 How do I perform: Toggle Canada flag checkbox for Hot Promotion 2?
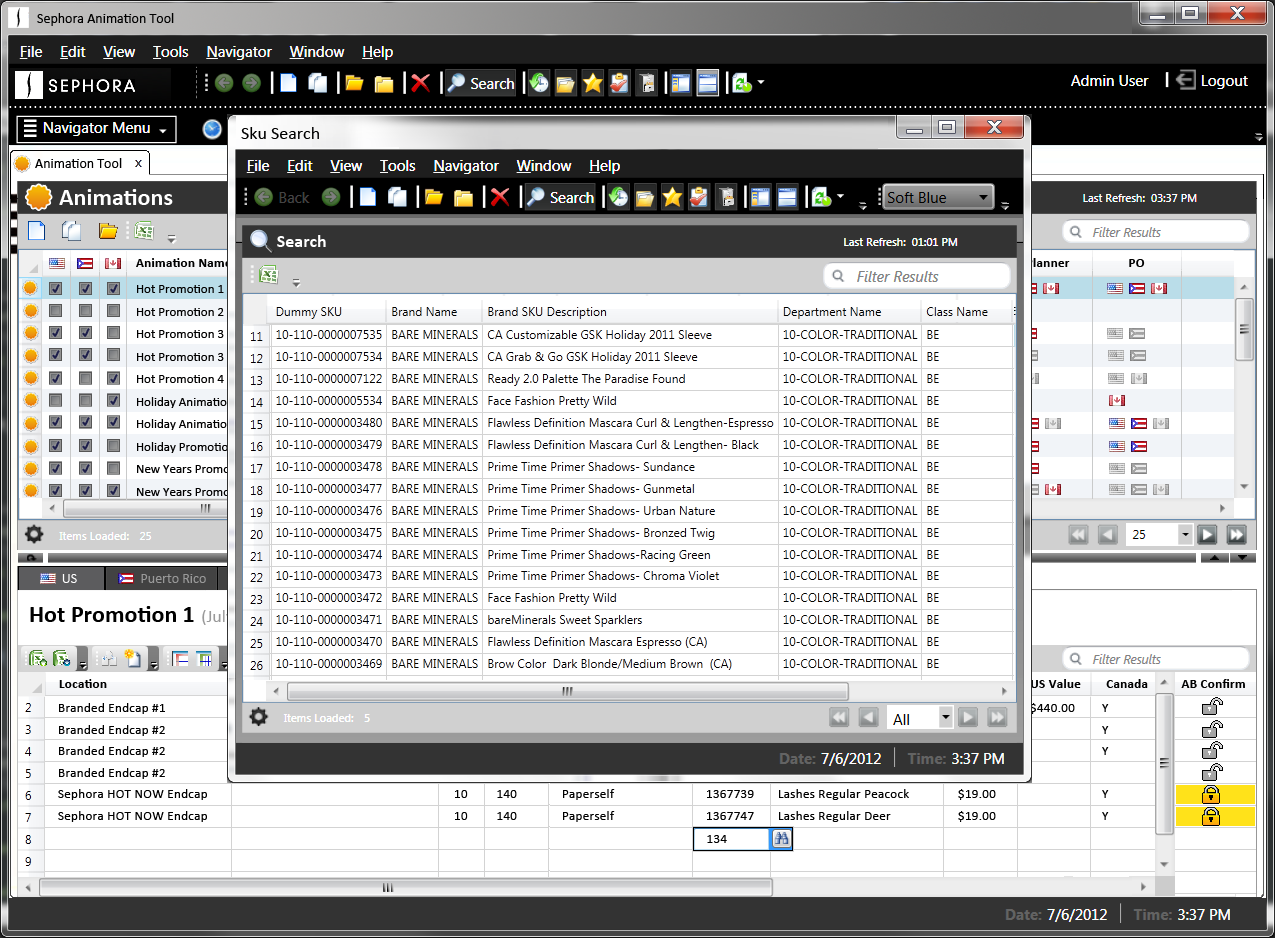pos(113,311)
